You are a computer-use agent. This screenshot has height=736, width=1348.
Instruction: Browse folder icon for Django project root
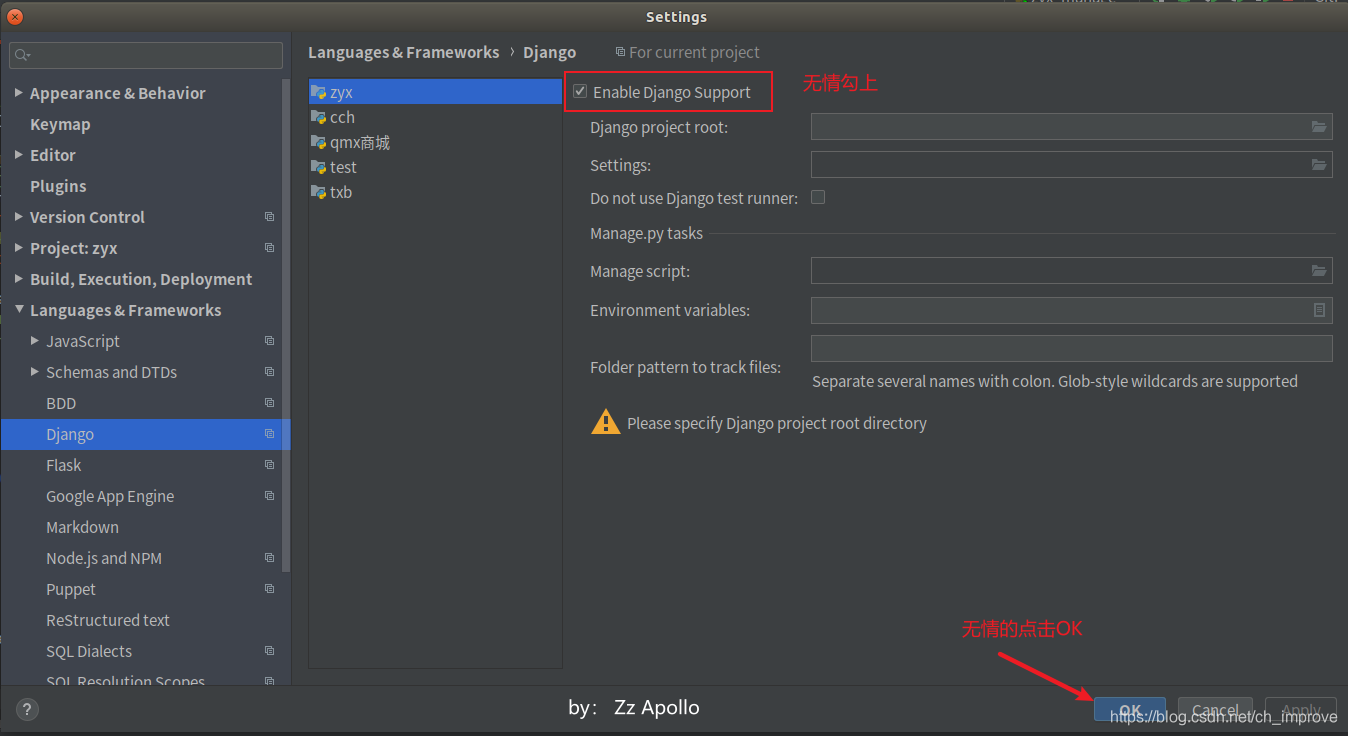tap(1319, 127)
